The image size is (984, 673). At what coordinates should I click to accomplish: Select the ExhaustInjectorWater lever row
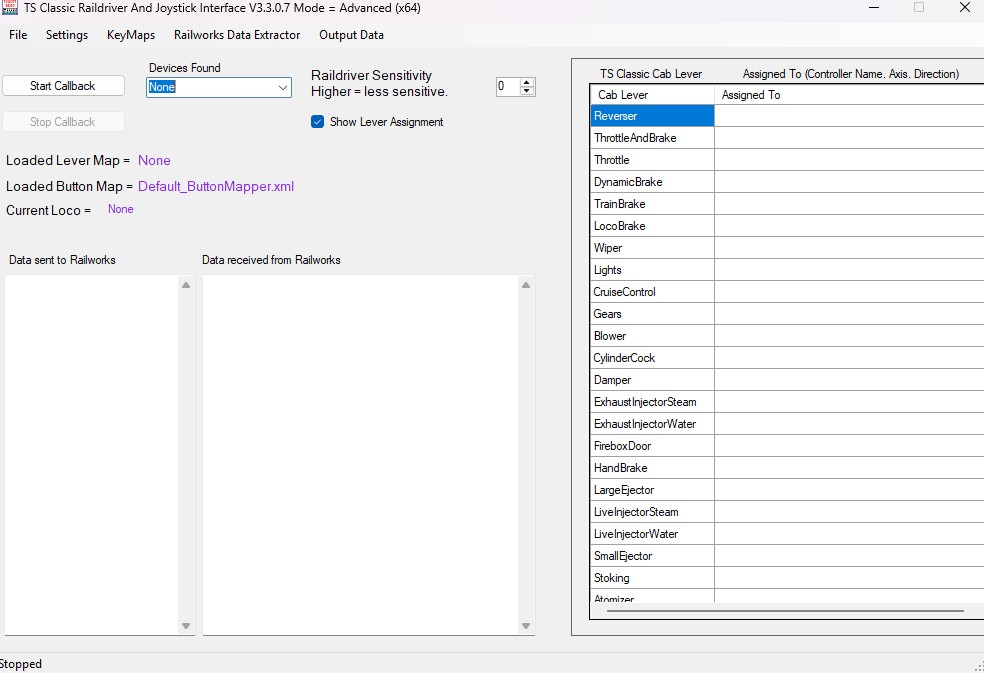(652, 424)
